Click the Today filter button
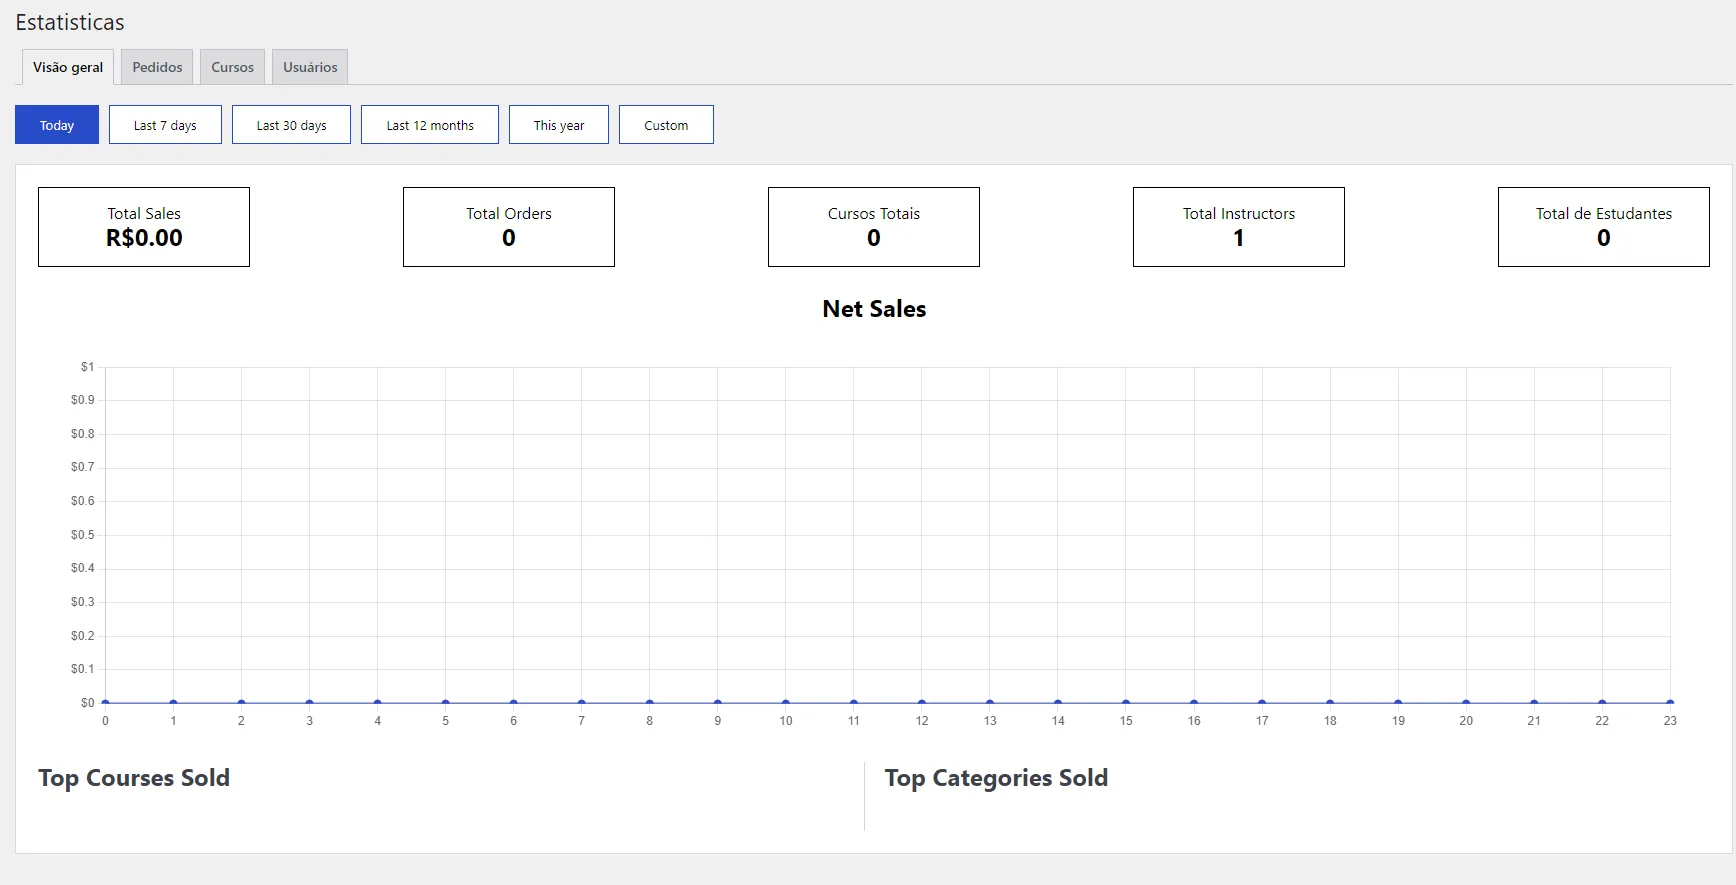1736x885 pixels. click(x=57, y=125)
